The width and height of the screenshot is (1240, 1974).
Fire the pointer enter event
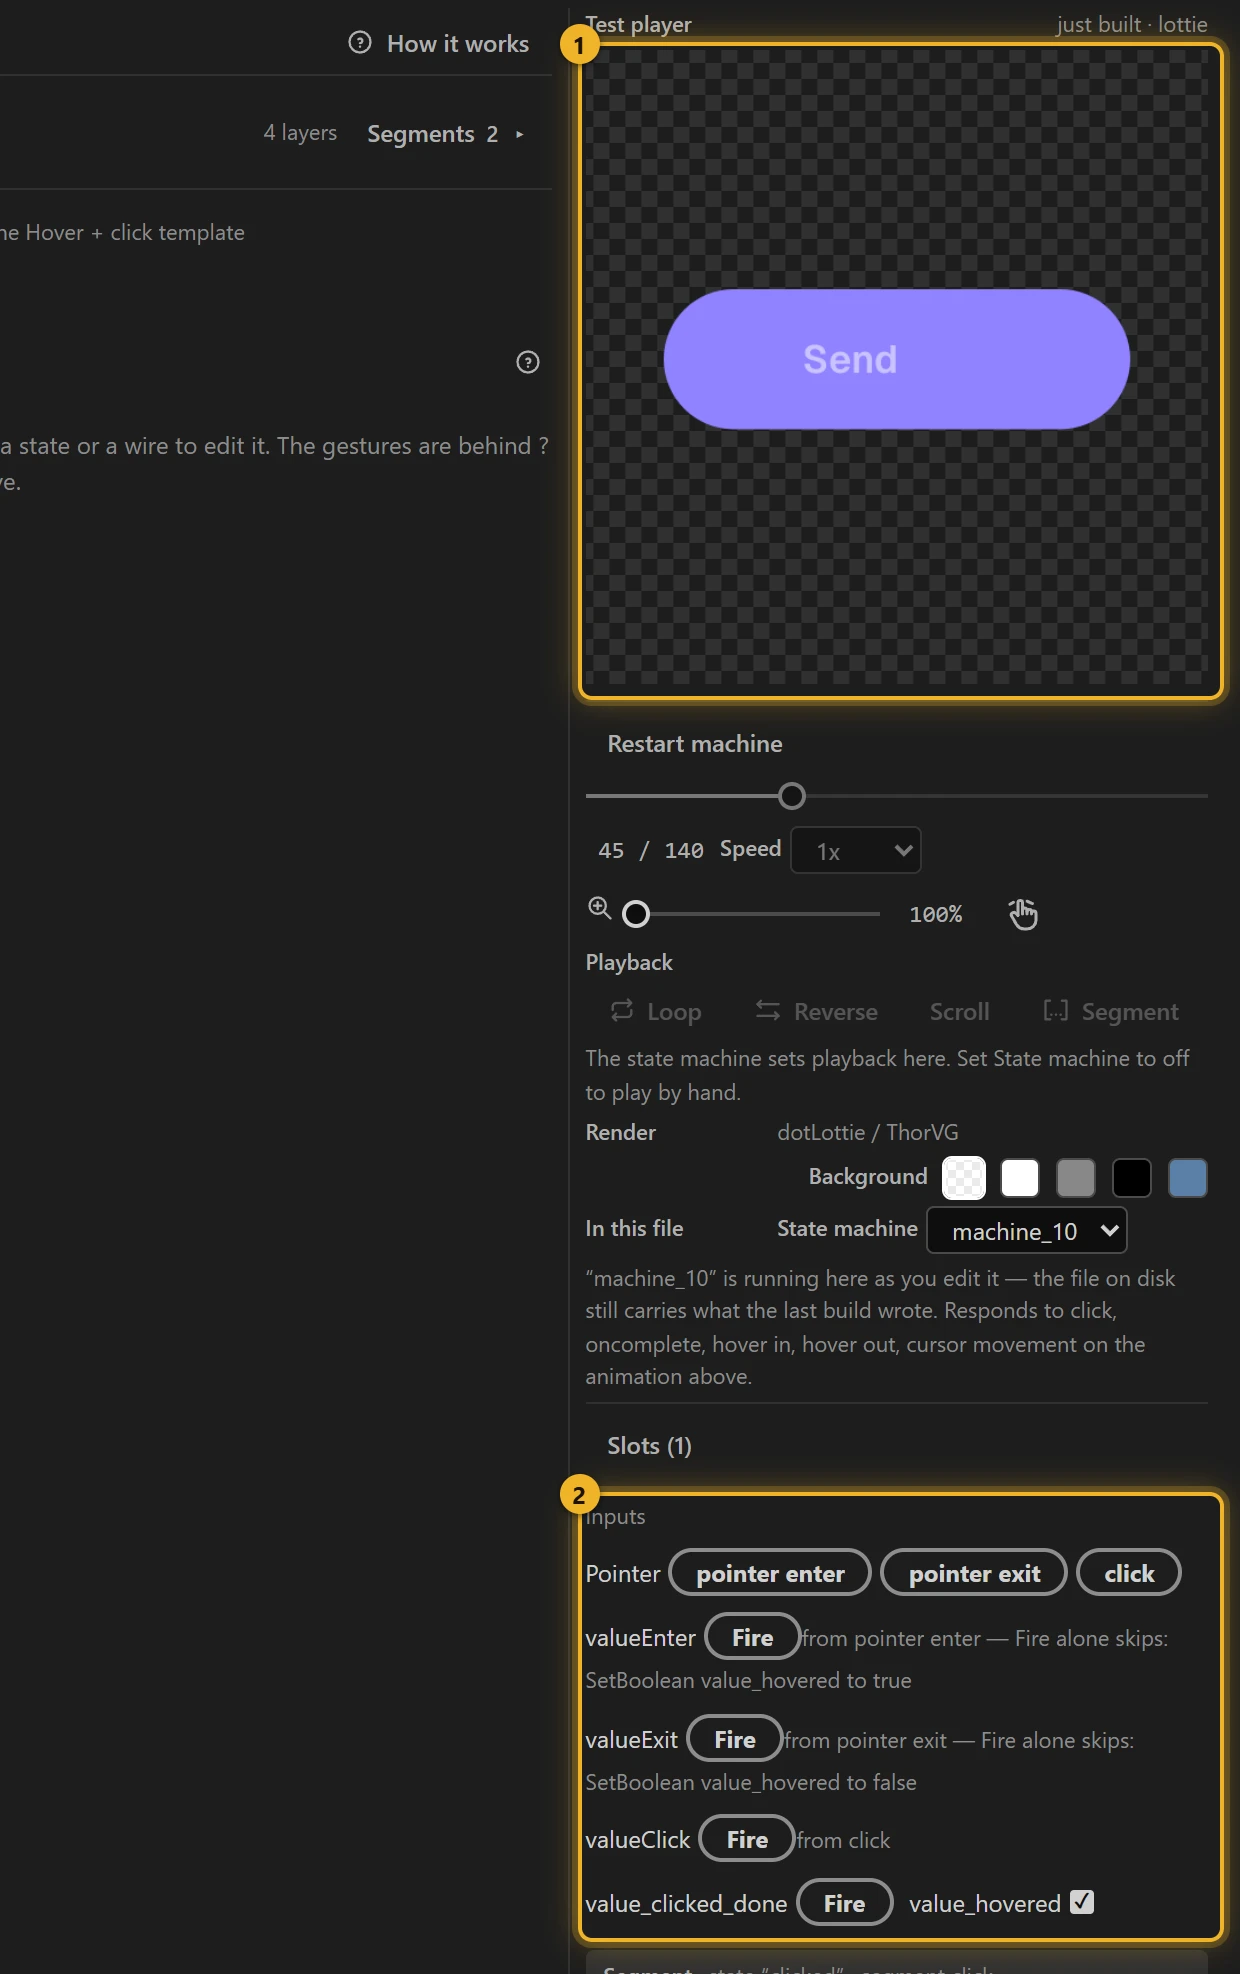770,1573
